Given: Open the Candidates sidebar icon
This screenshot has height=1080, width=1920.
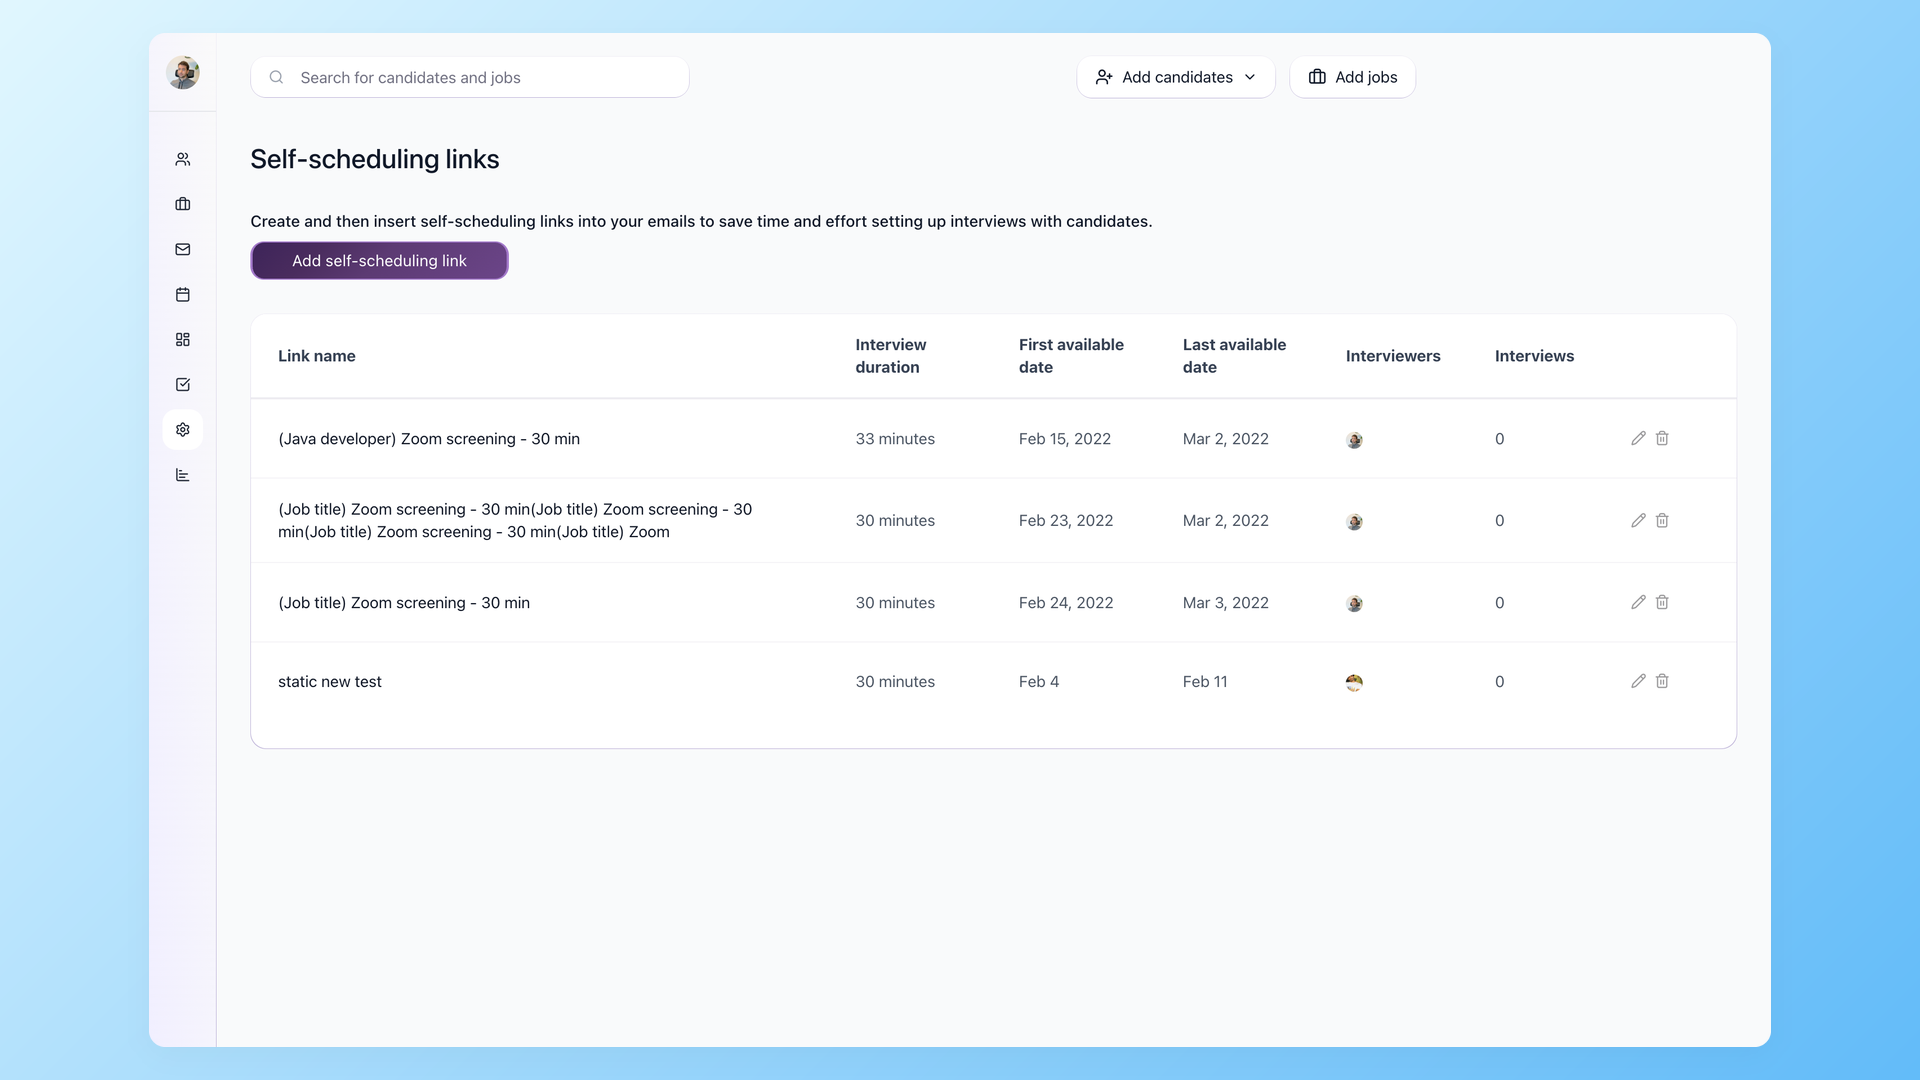Looking at the screenshot, I should pos(183,159).
